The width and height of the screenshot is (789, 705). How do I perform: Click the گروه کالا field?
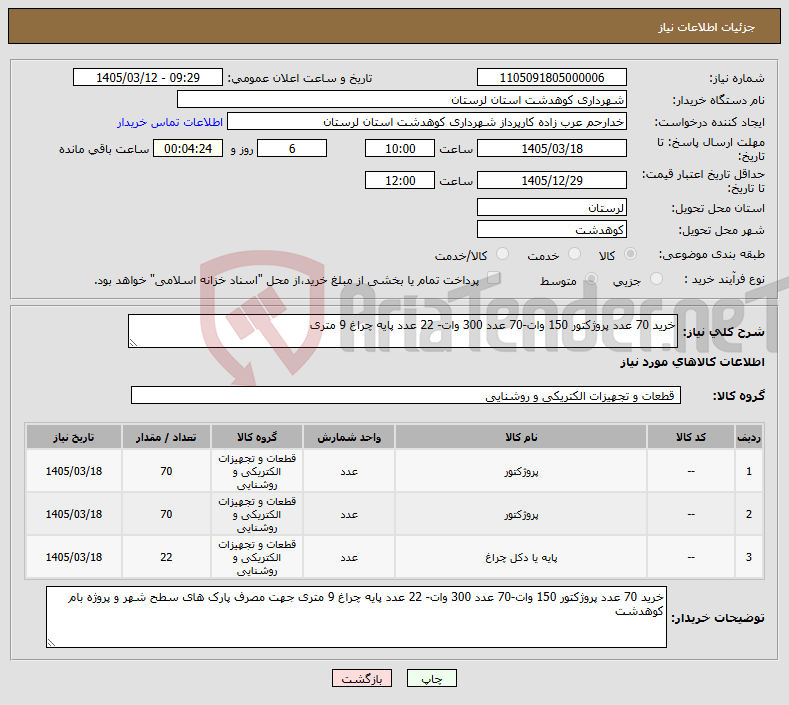(x=406, y=396)
